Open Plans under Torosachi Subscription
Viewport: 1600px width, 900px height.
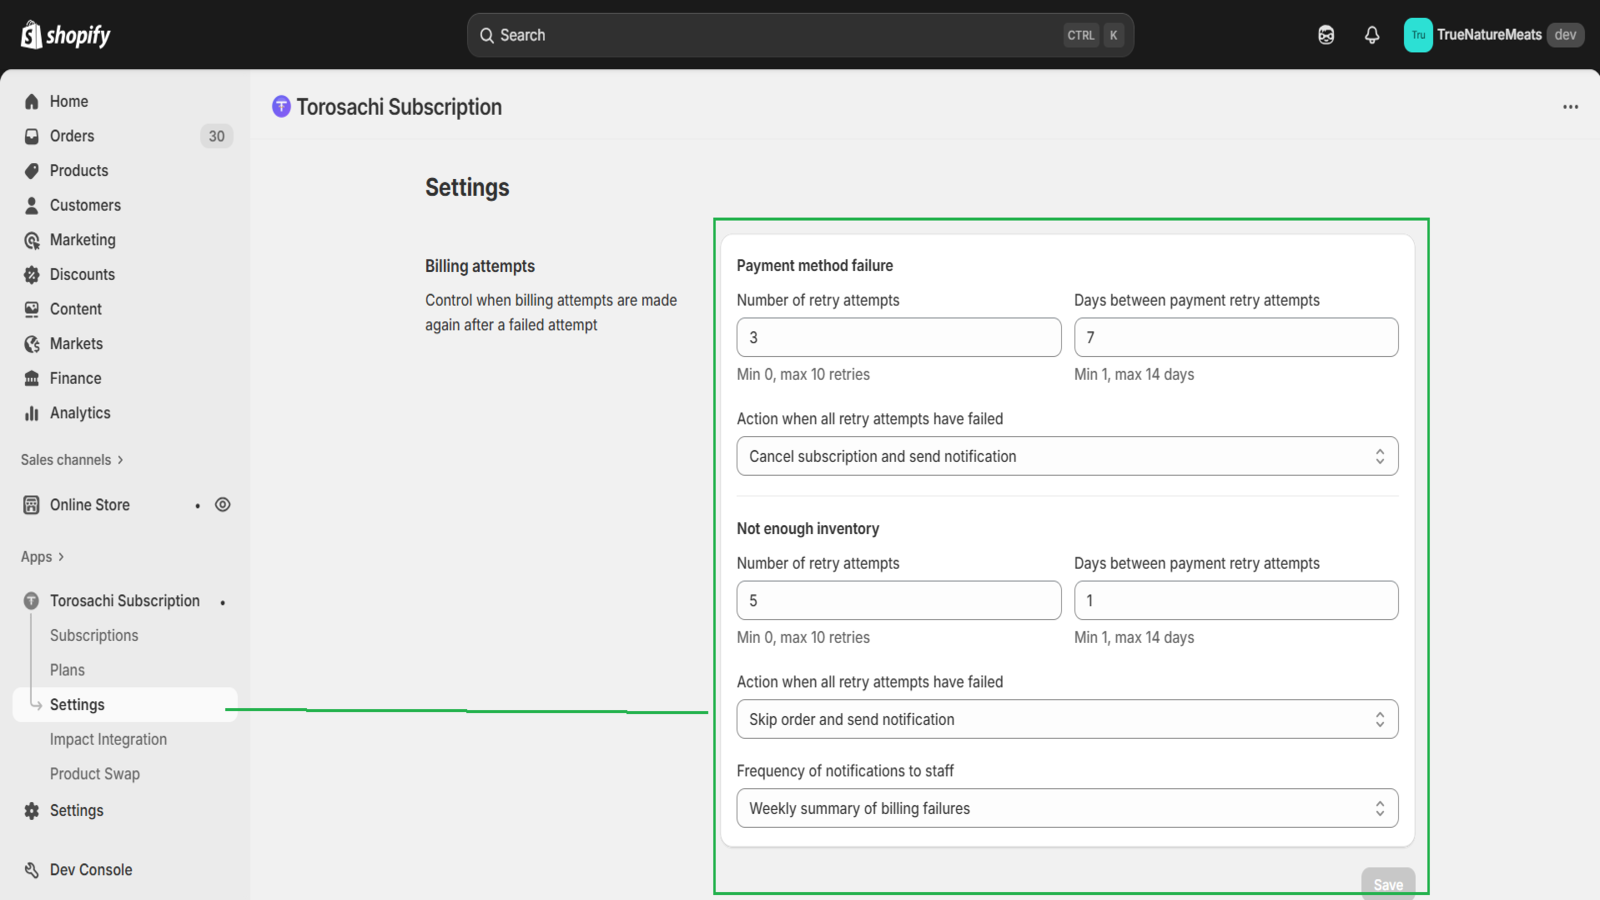point(67,670)
